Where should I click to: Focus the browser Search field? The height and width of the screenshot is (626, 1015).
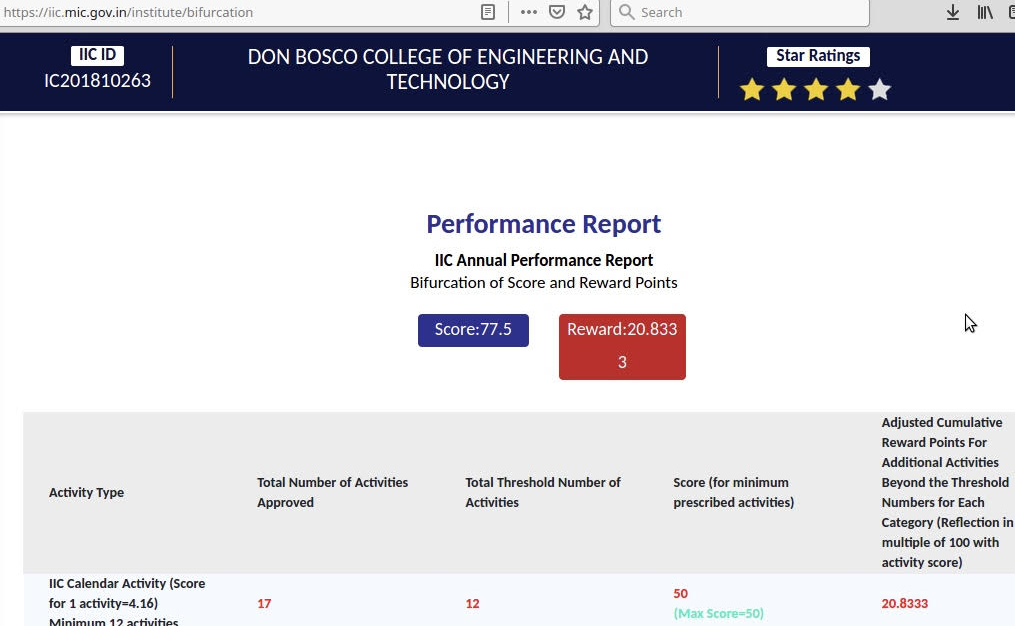click(740, 12)
